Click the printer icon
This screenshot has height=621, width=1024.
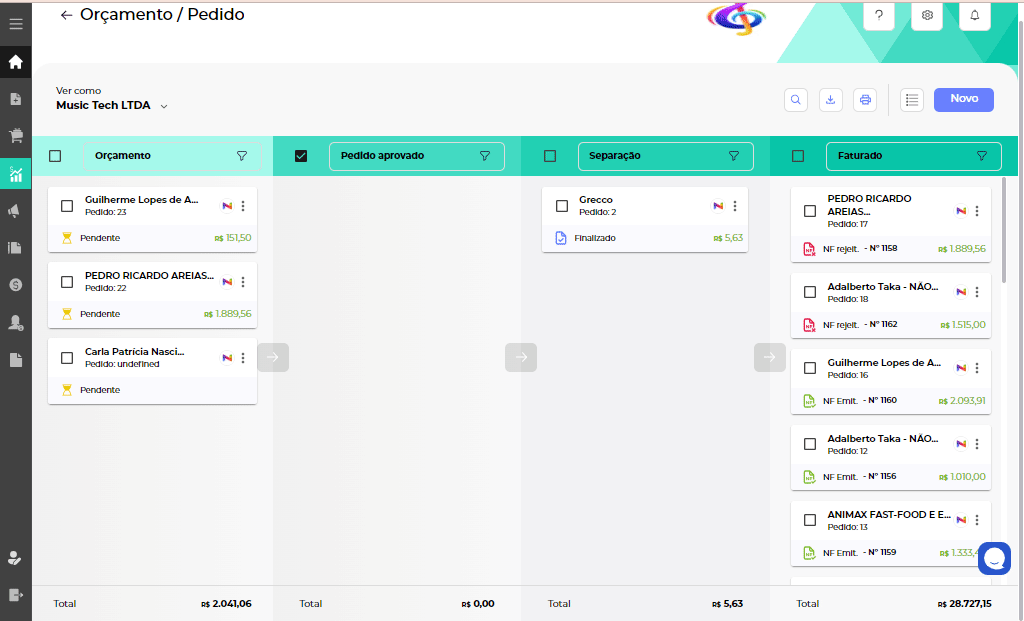865,100
